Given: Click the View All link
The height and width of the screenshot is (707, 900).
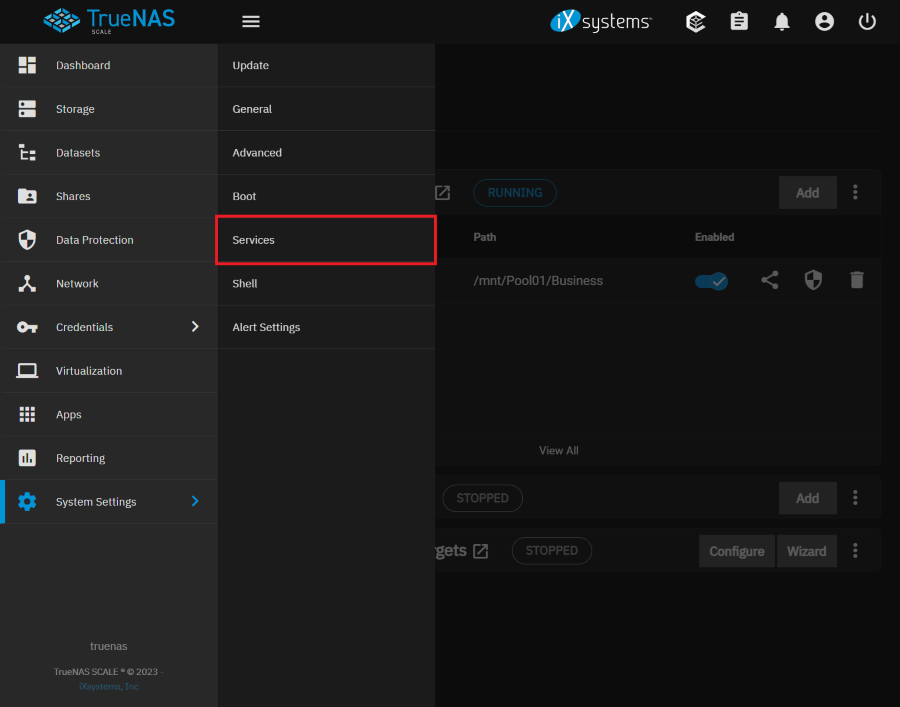Looking at the screenshot, I should (x=558, y=450).
